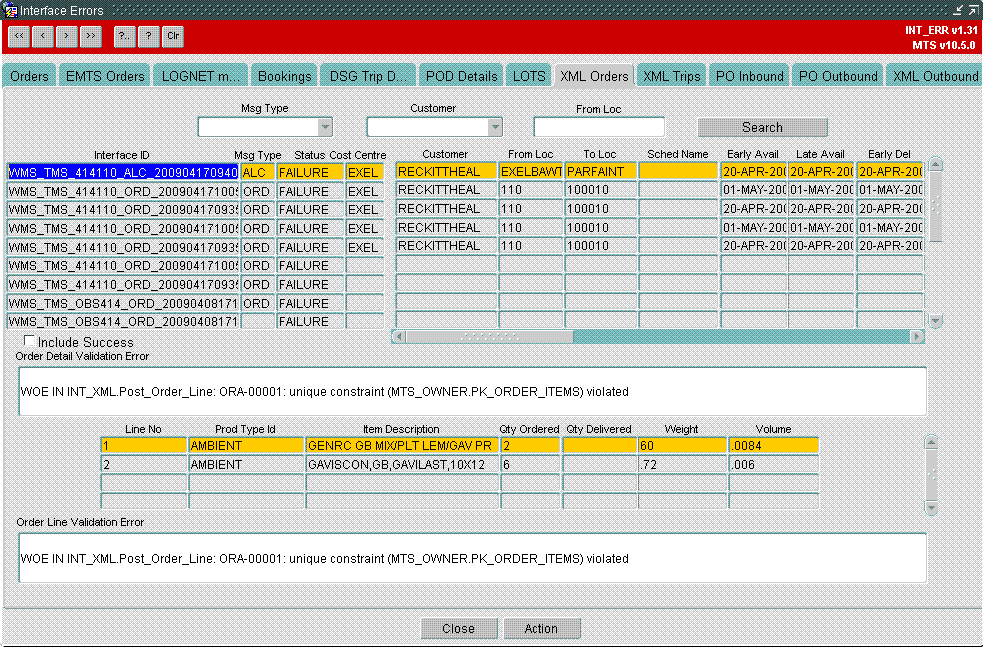Click the Volume .0084 cell
The height and width of the screenshot is (647, 983).
pos(773,446)
